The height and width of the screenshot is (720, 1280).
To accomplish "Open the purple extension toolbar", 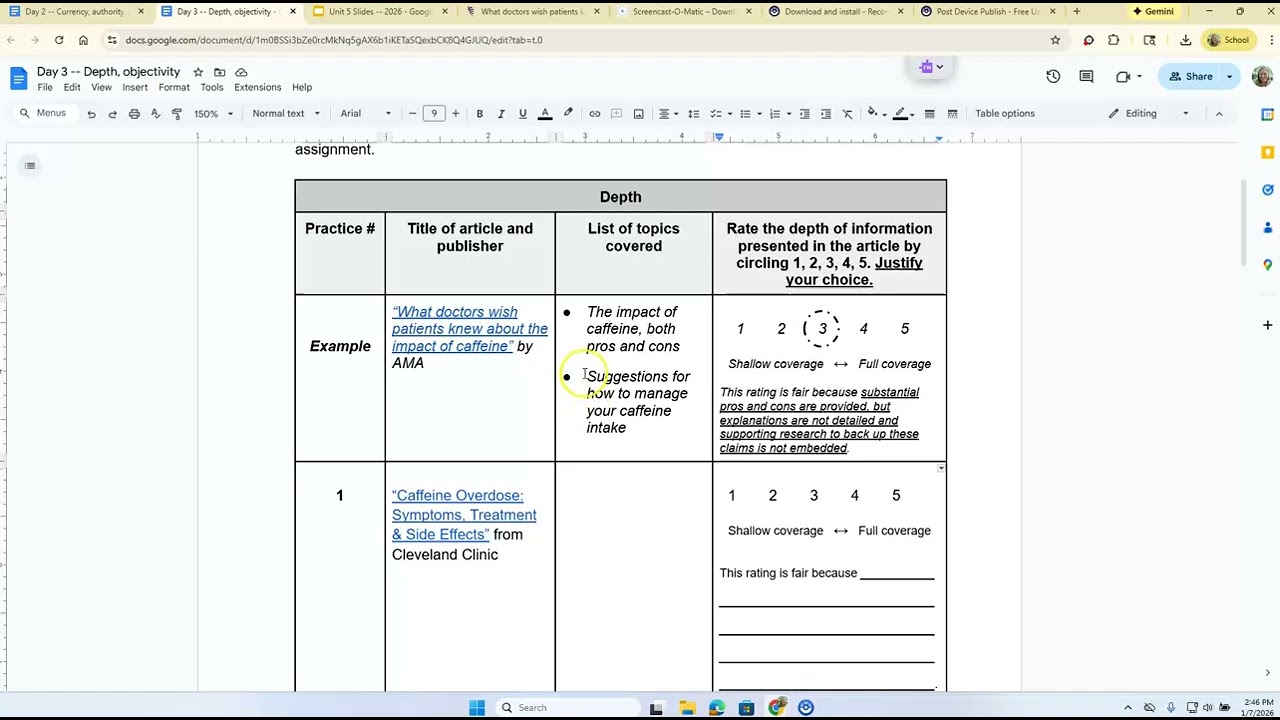I will pos(930,67).
